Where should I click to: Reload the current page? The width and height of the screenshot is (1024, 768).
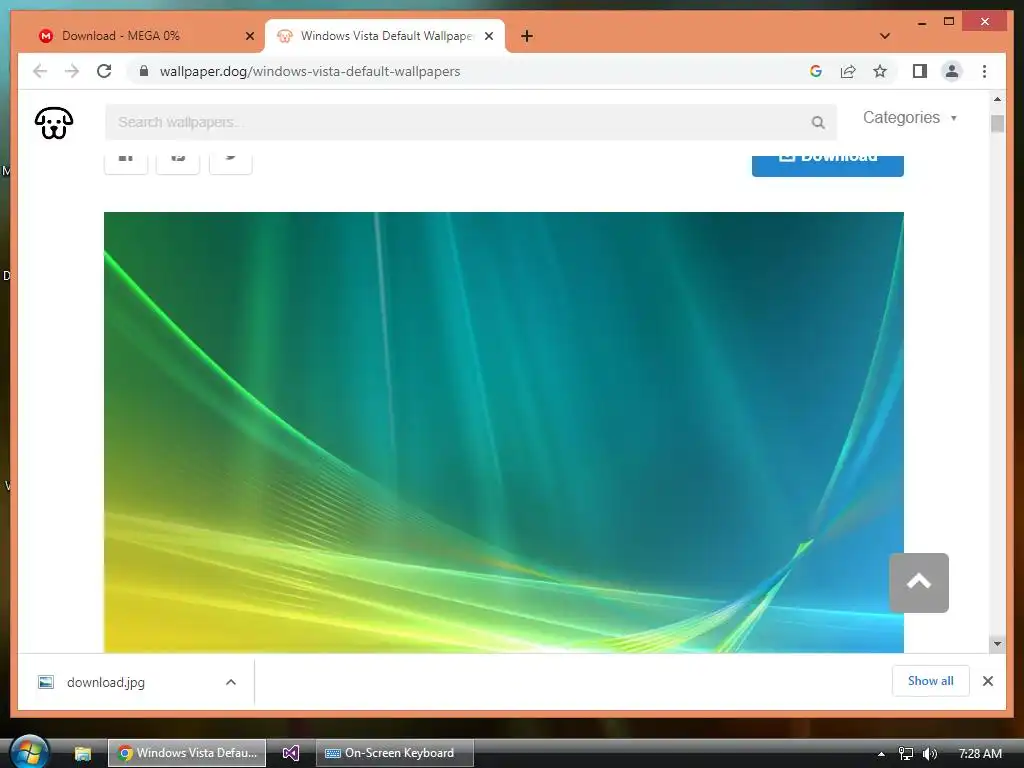(104, 71)
